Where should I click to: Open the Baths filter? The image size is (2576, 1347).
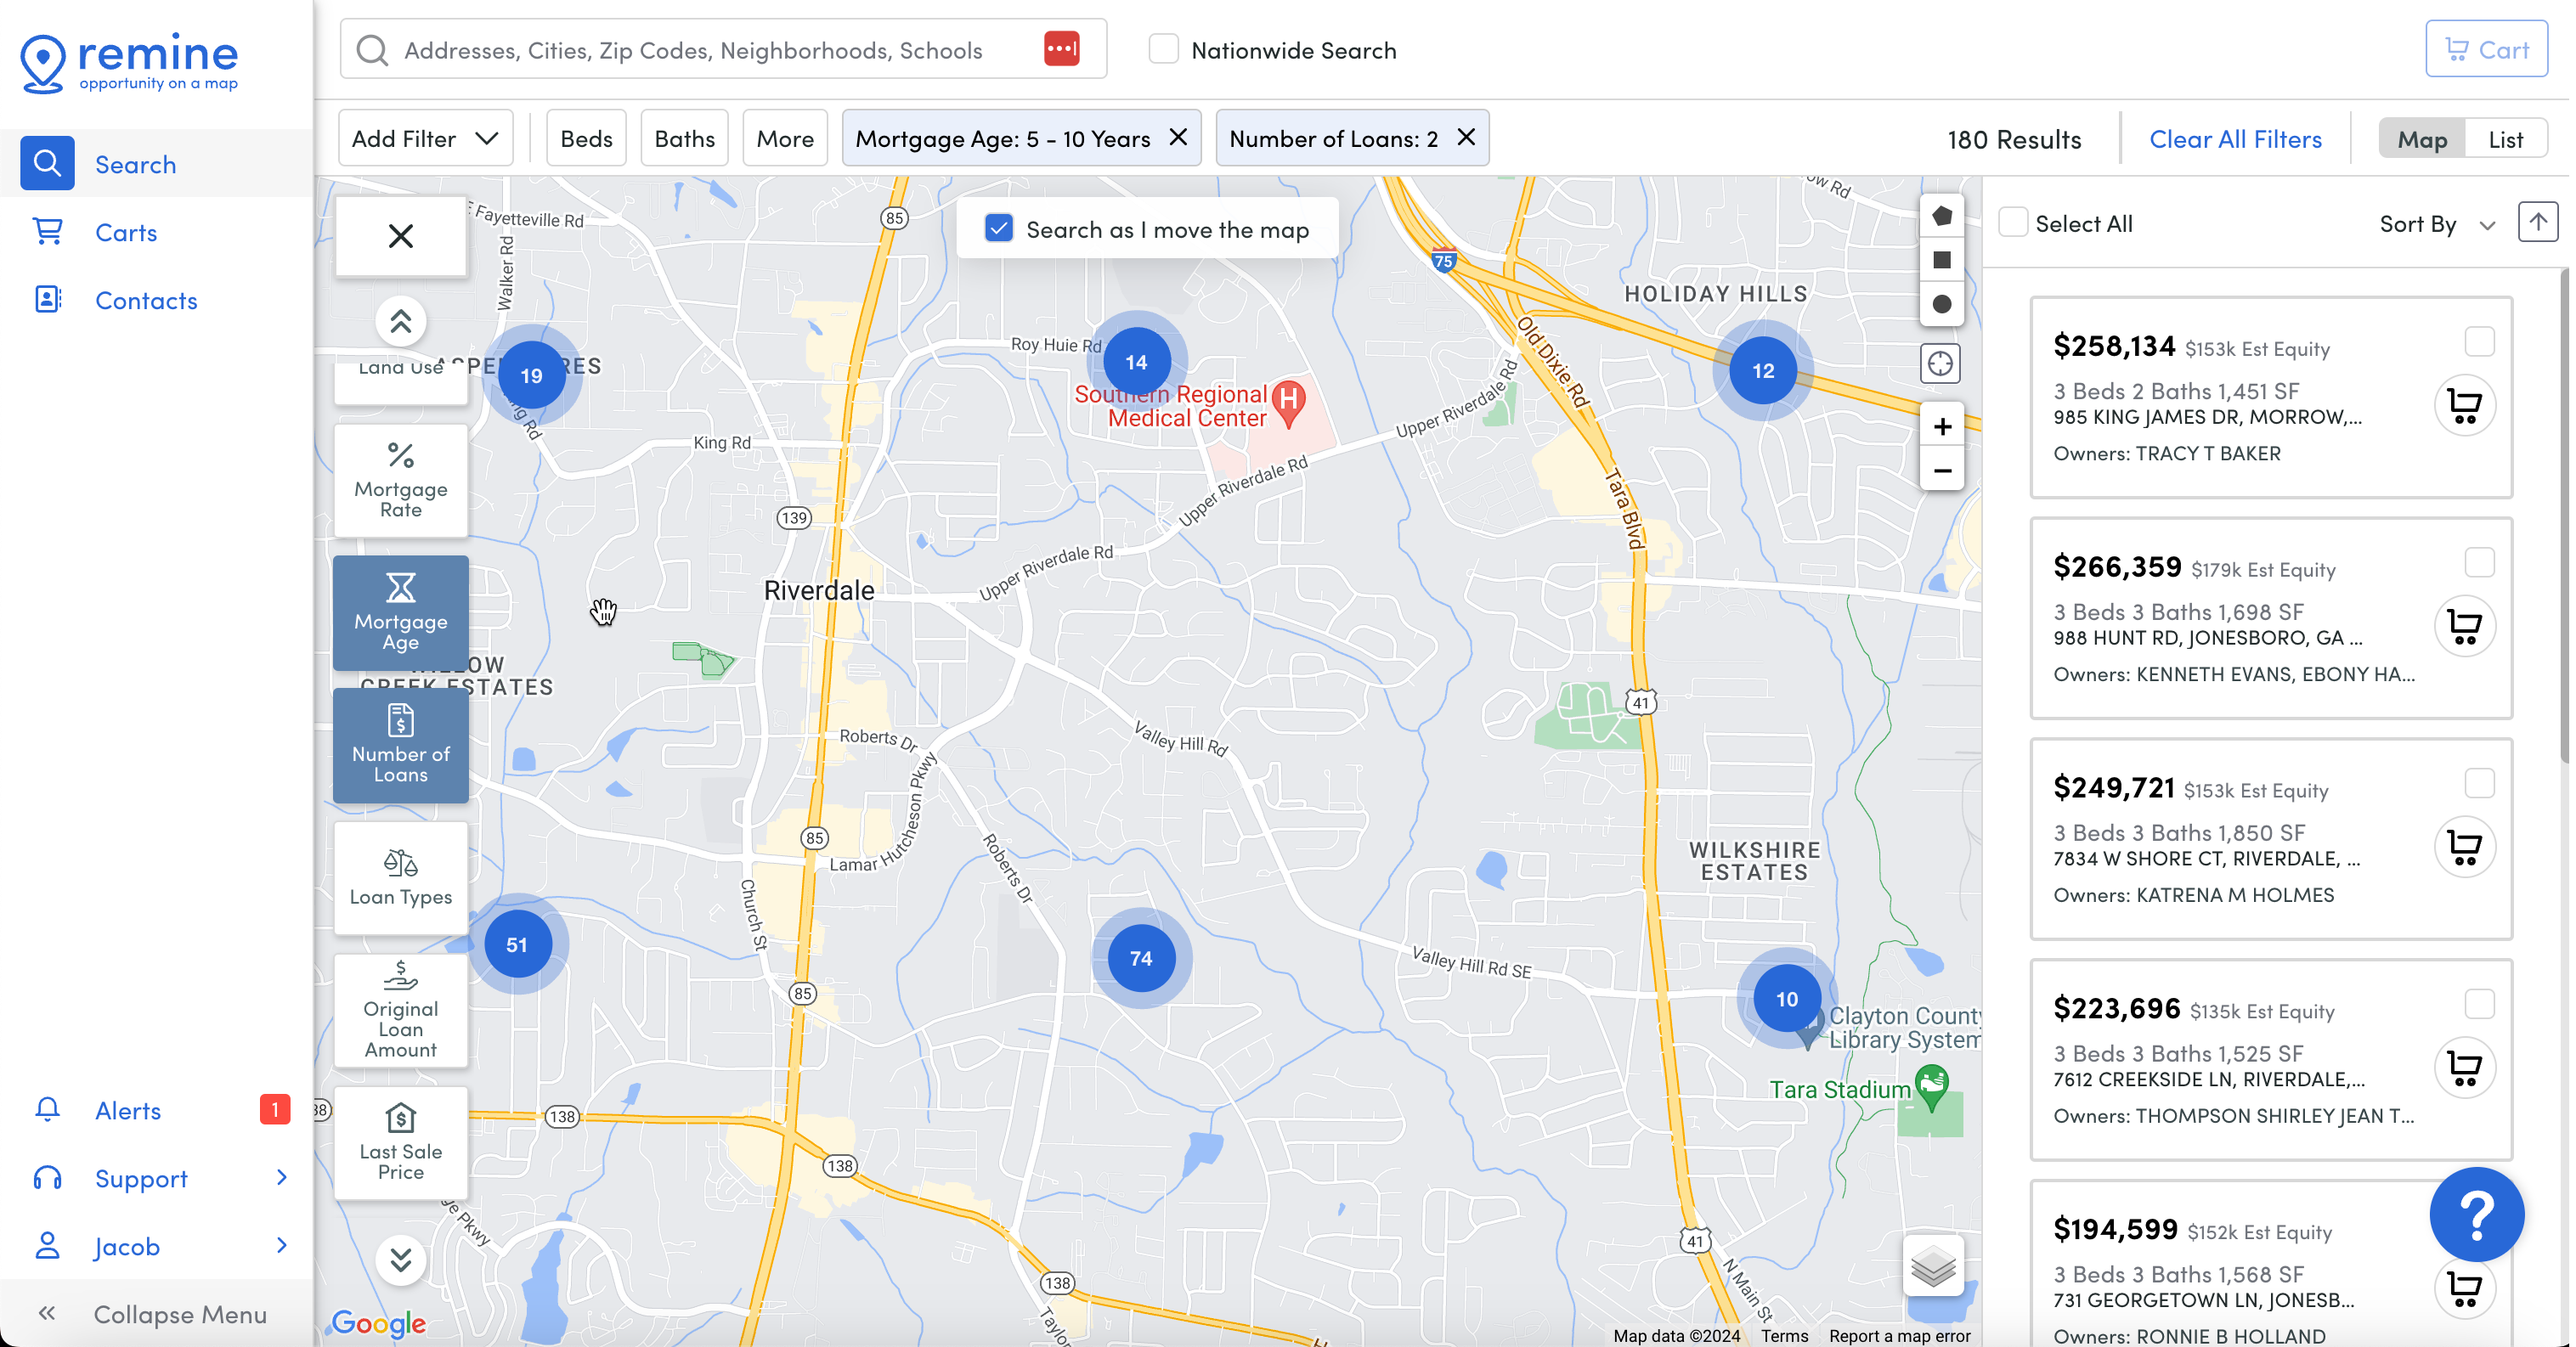(x=684, y=138)
